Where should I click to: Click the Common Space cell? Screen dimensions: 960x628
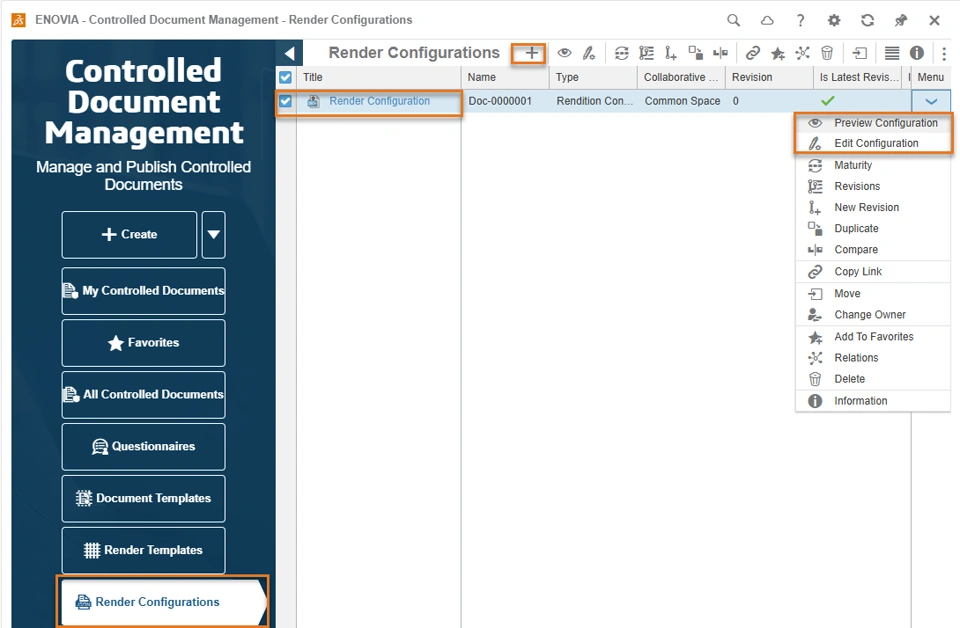coord(681,101)
